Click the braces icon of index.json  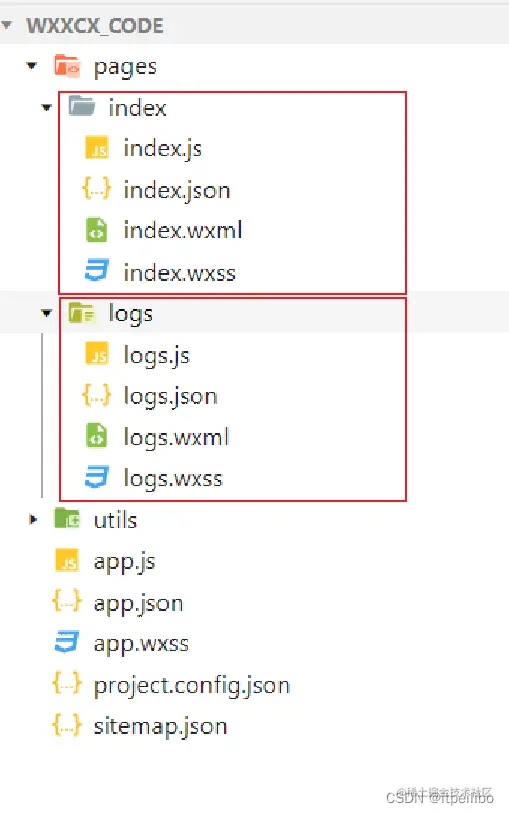pos(97,188)
